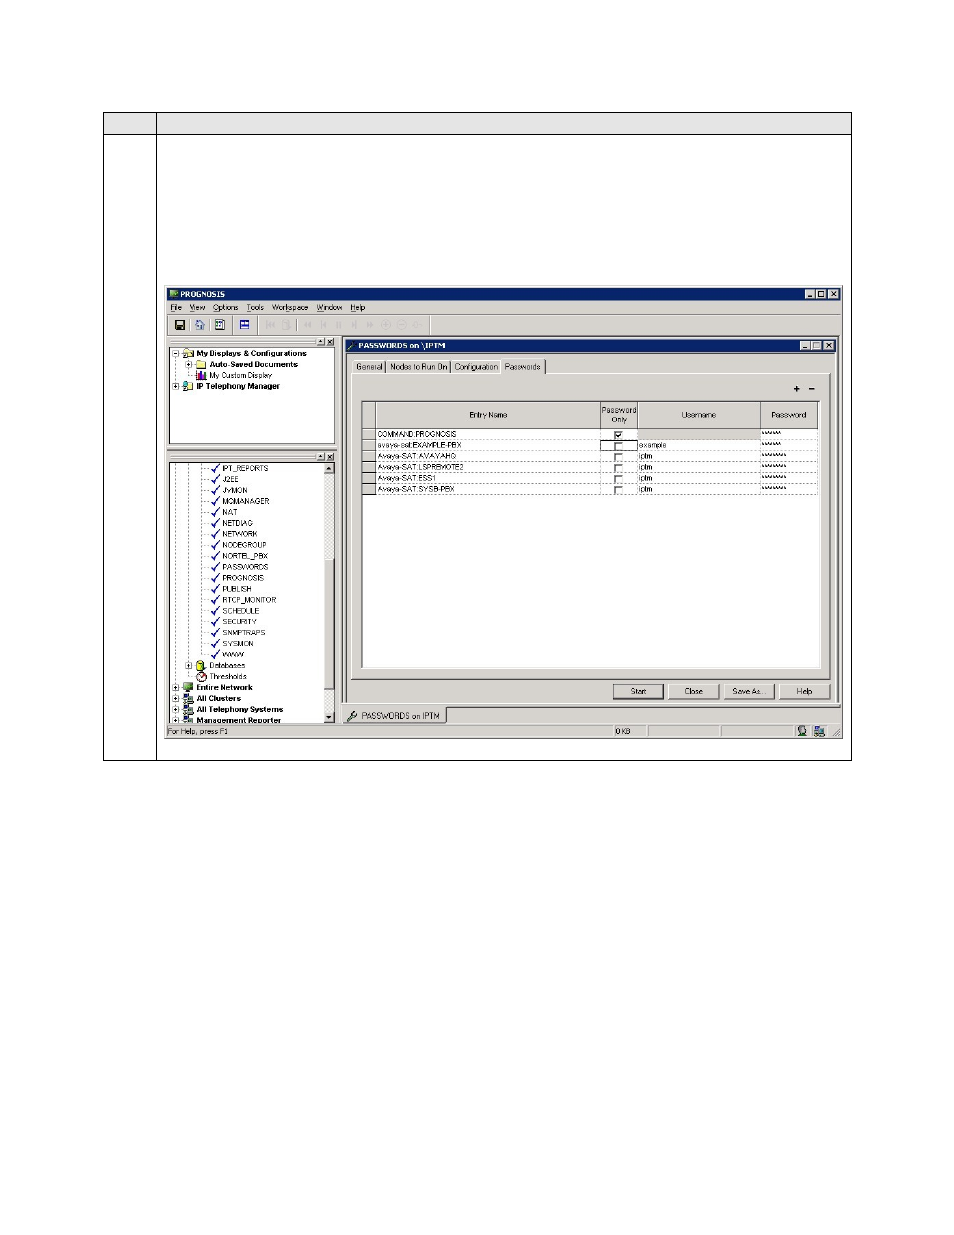Toggle Password Only for avaya-sat:EXAMPLE-PBX

(618, 445)
